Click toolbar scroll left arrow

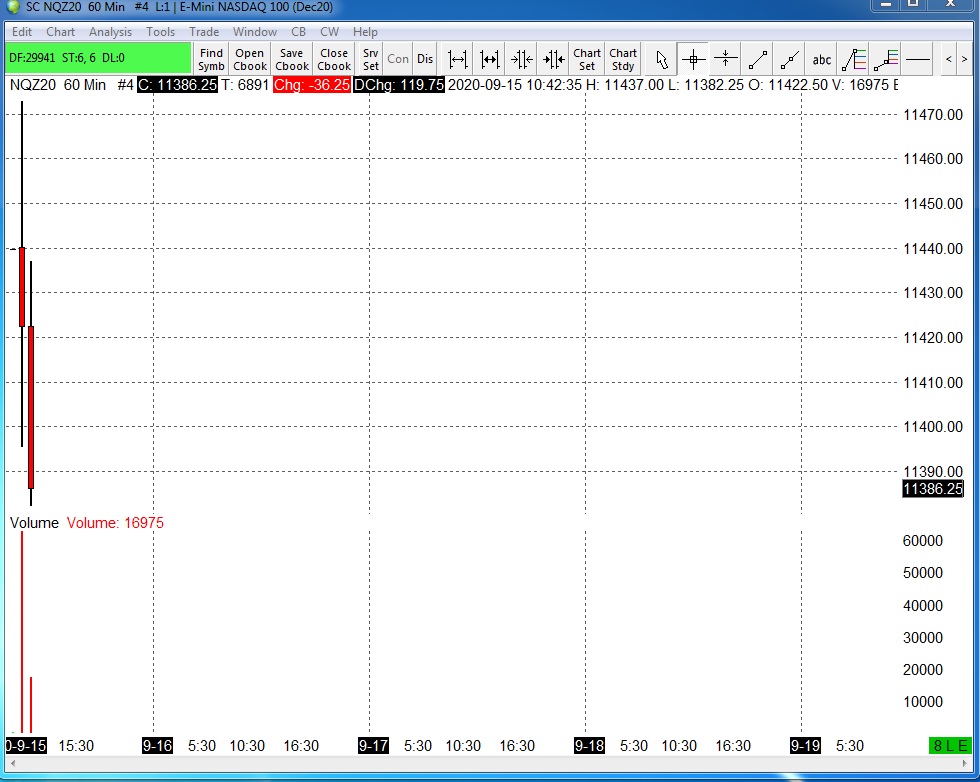pos(949,59)
